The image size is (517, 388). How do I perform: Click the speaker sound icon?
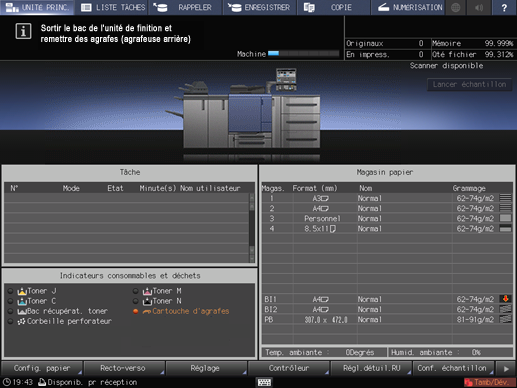coord(479,7)
